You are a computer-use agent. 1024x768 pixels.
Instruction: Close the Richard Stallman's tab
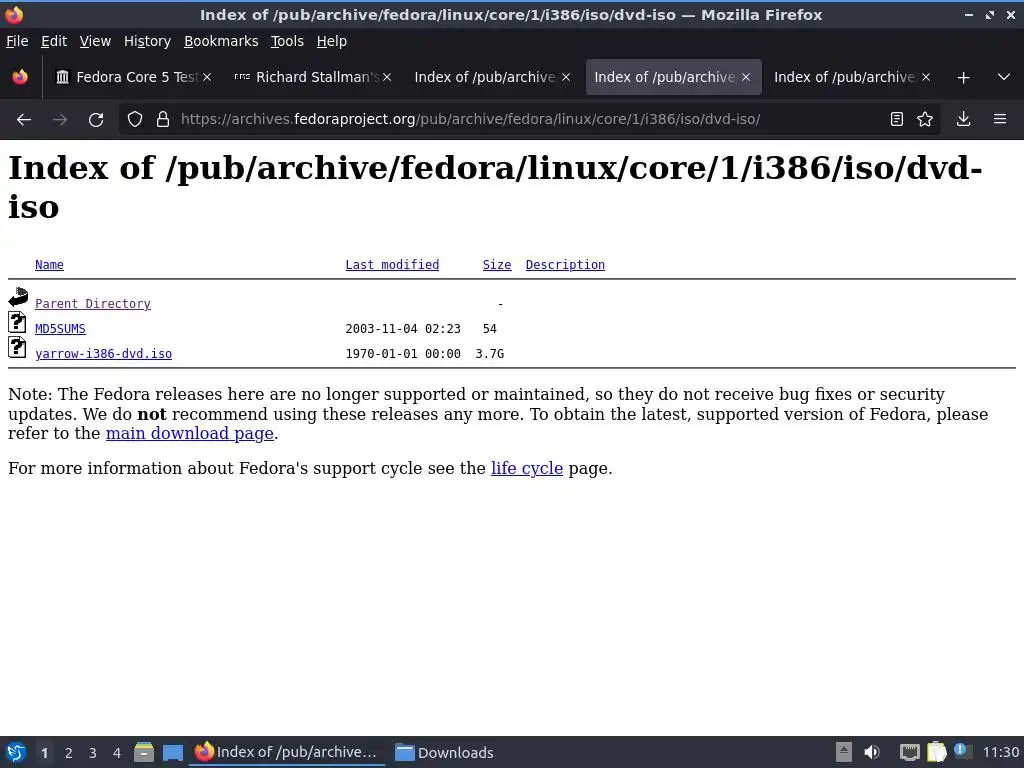tap(387, 77)
